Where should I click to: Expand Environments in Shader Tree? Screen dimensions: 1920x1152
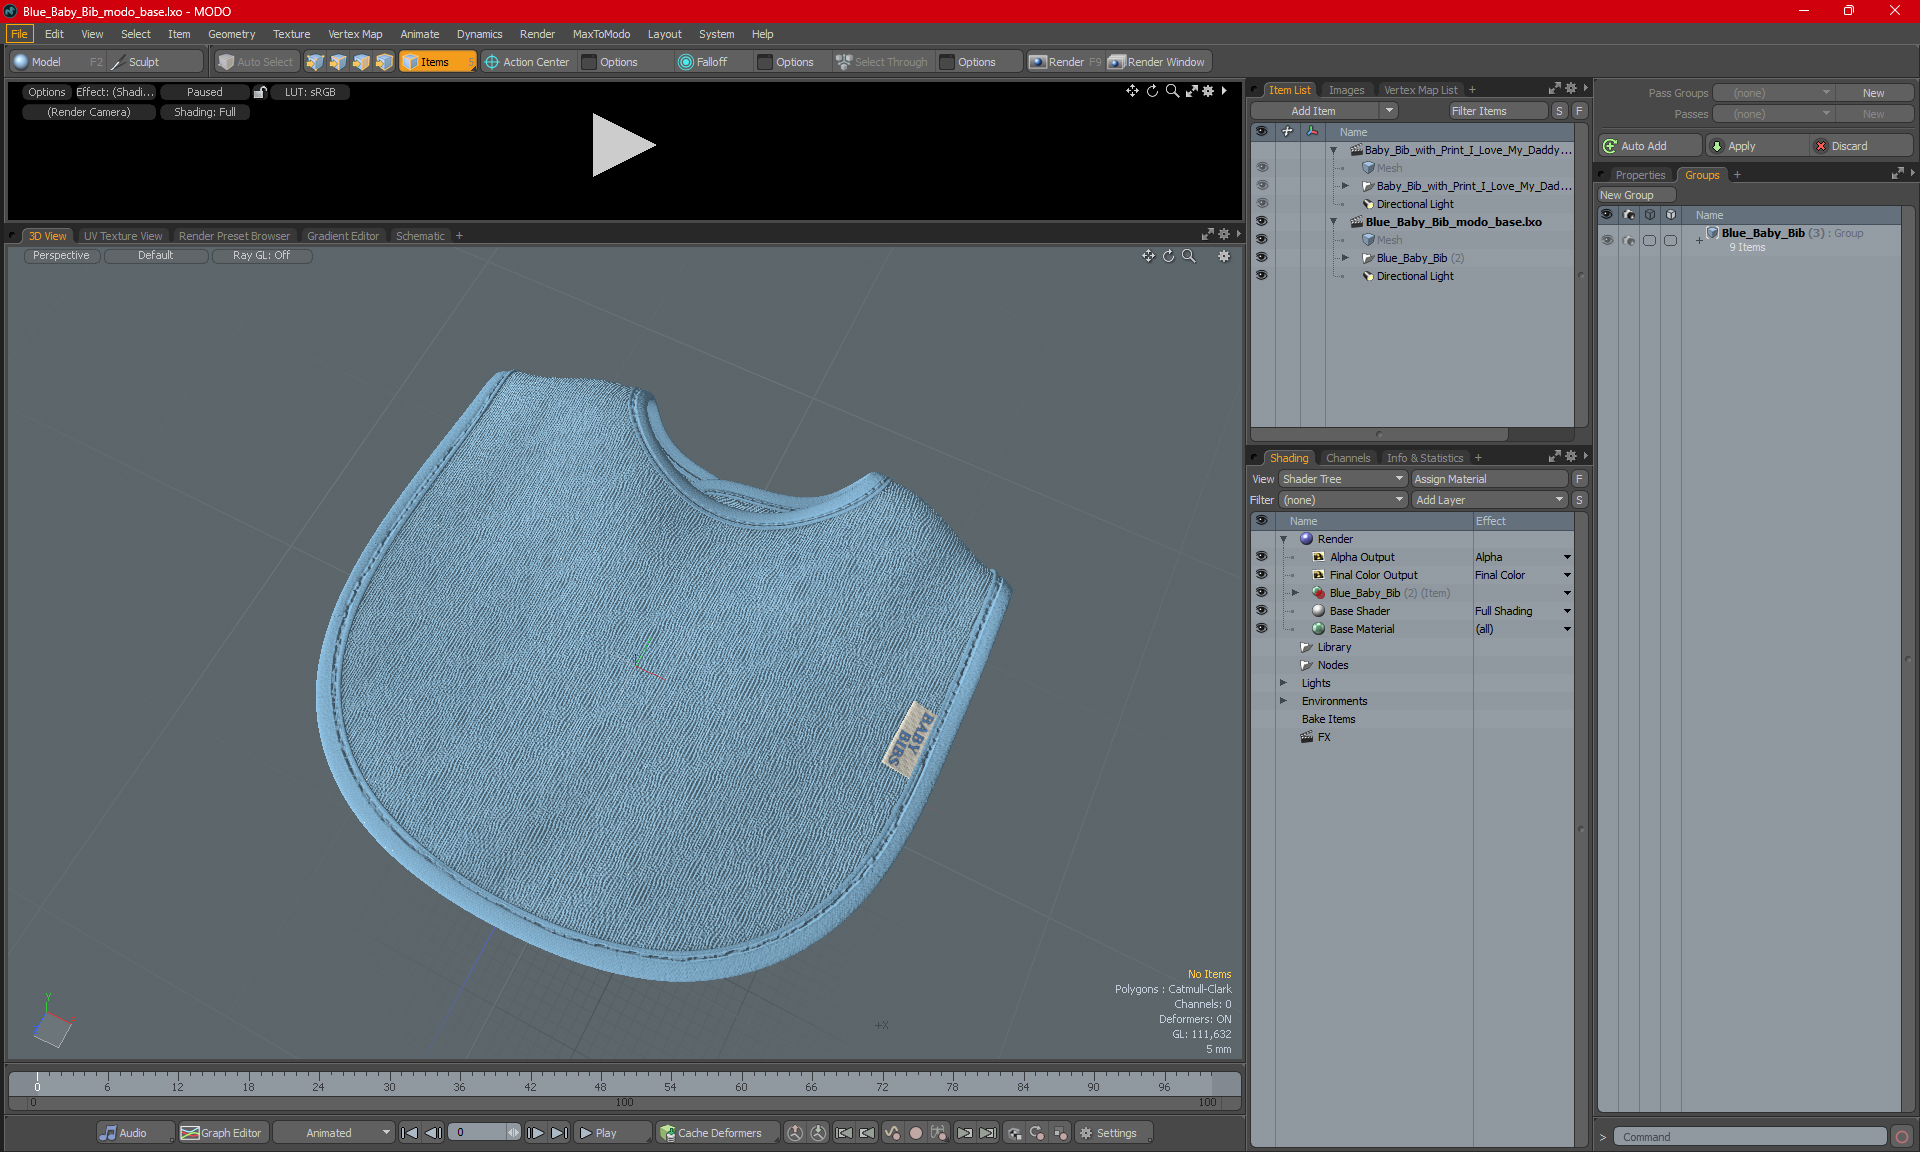(x=1284, y=701)
